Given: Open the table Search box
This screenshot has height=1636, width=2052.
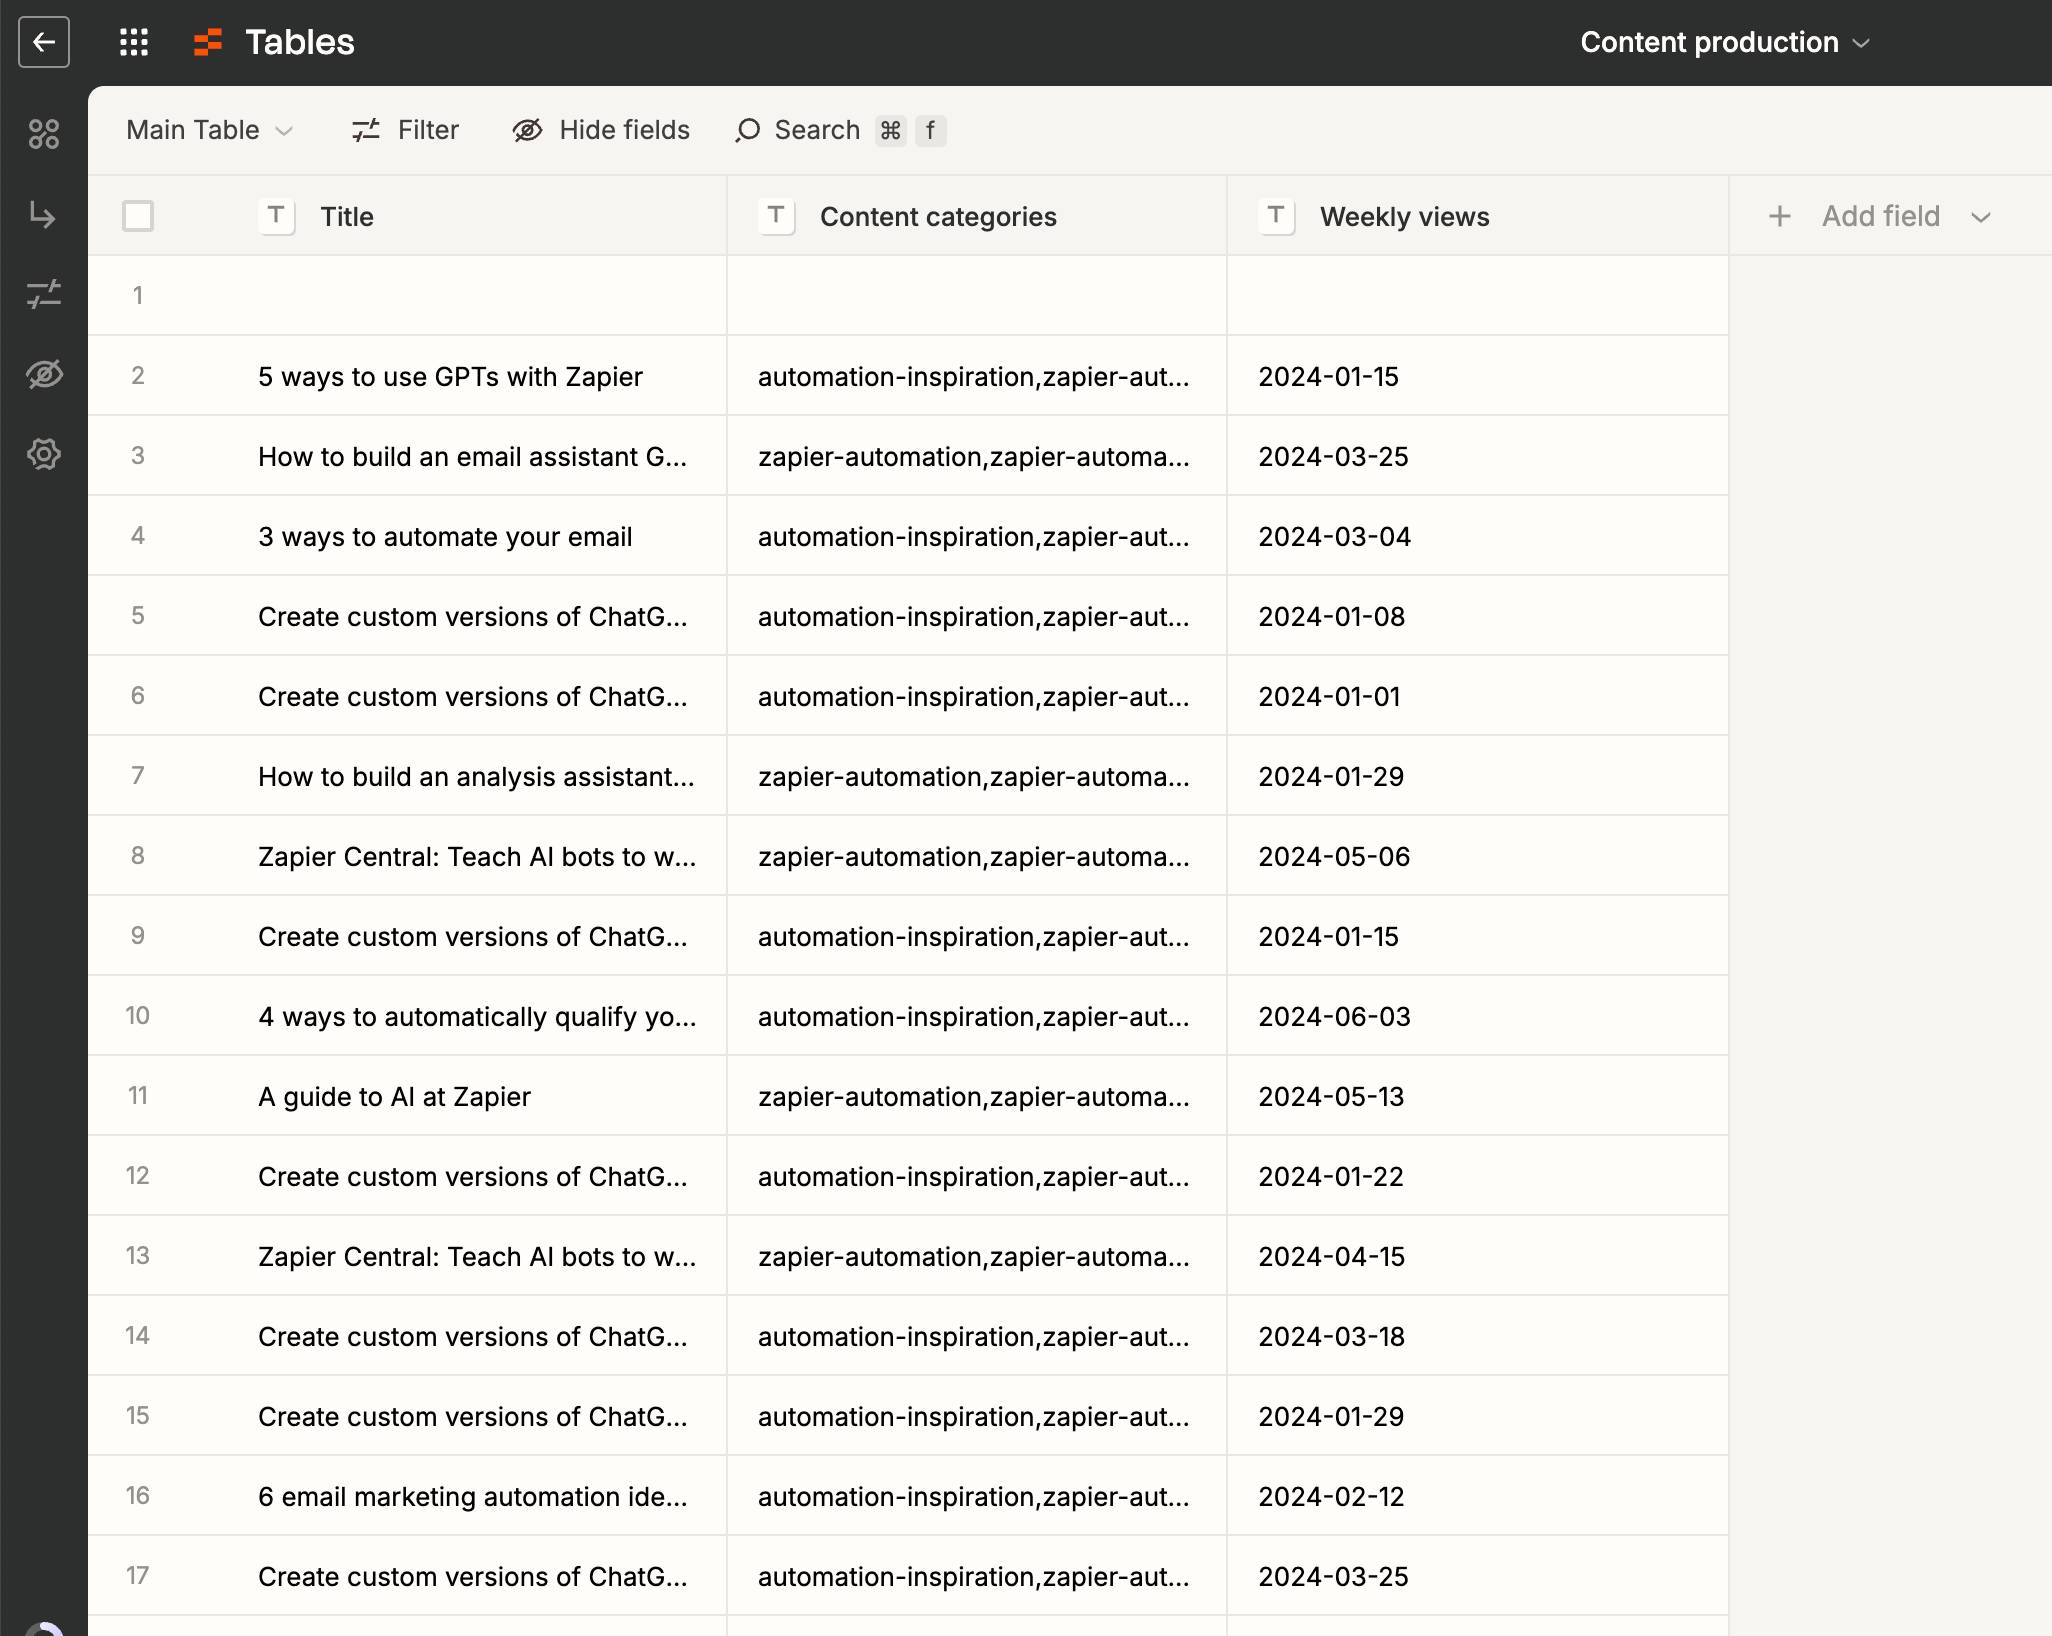Looking at the screenshot, I should coord(840,130).
